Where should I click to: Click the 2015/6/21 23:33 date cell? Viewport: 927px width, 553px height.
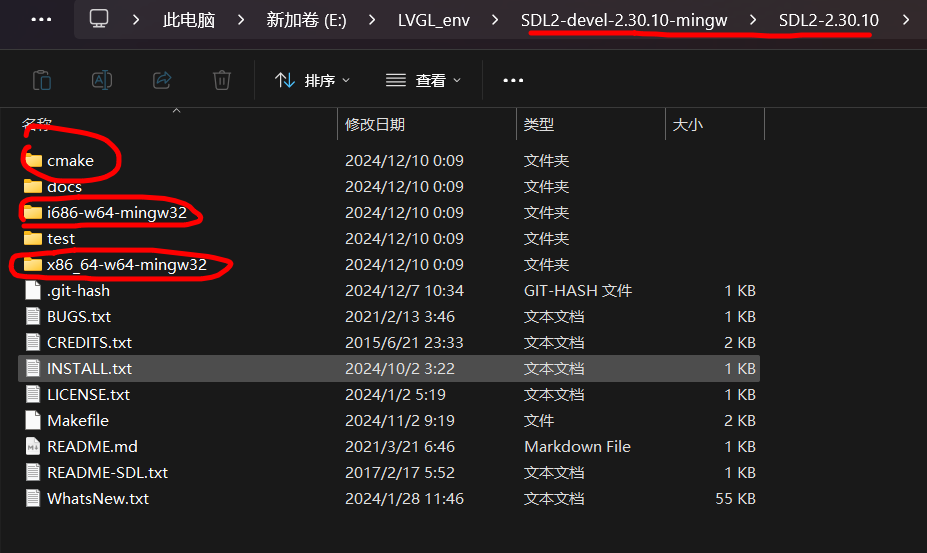click(x=404, y=342)
